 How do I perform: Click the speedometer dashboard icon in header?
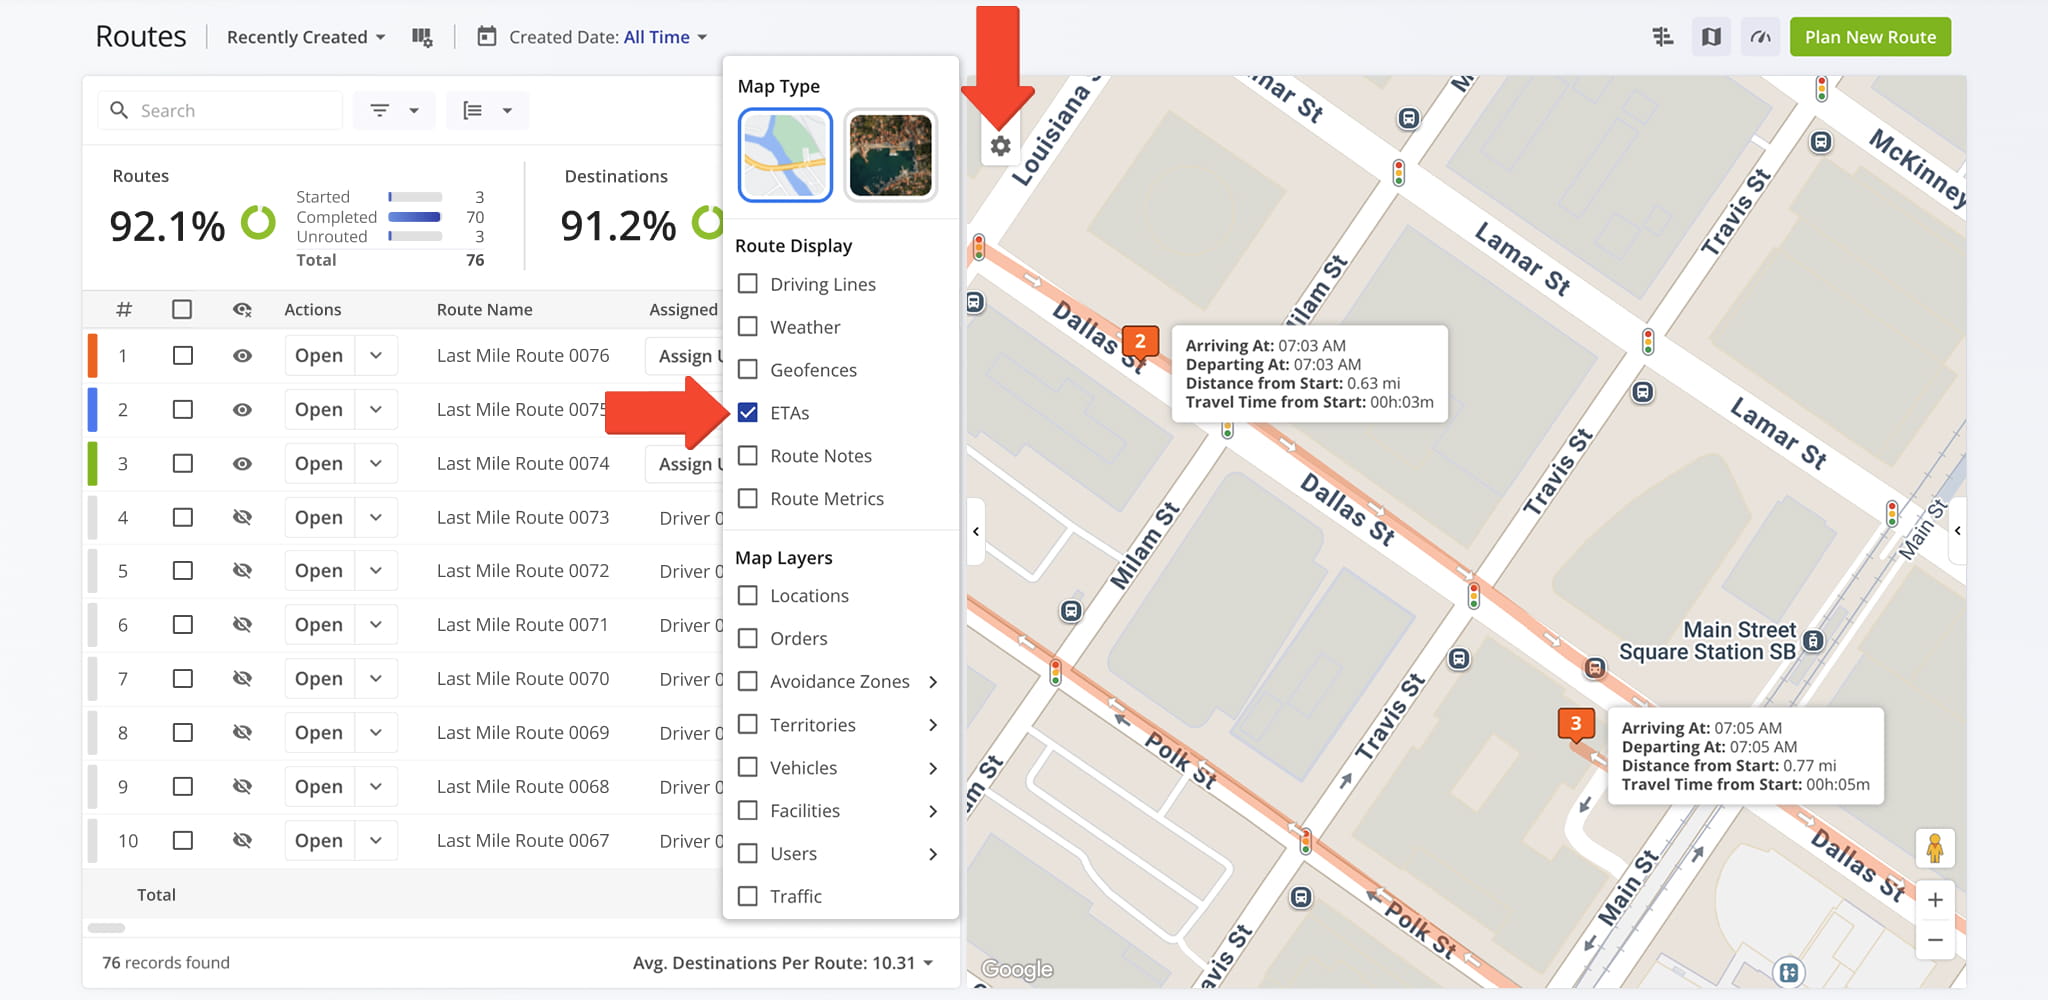tap(1760, 37)
